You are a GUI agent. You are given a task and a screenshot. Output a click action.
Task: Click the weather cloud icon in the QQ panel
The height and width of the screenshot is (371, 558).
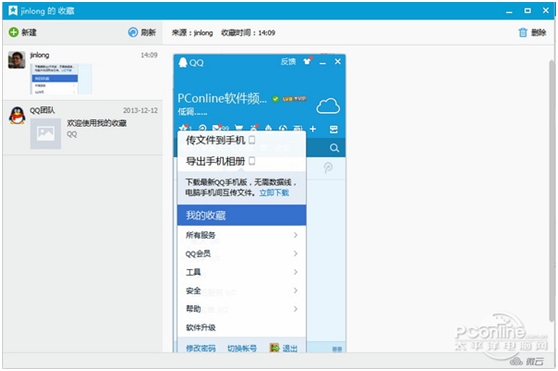tap(328, 106)
